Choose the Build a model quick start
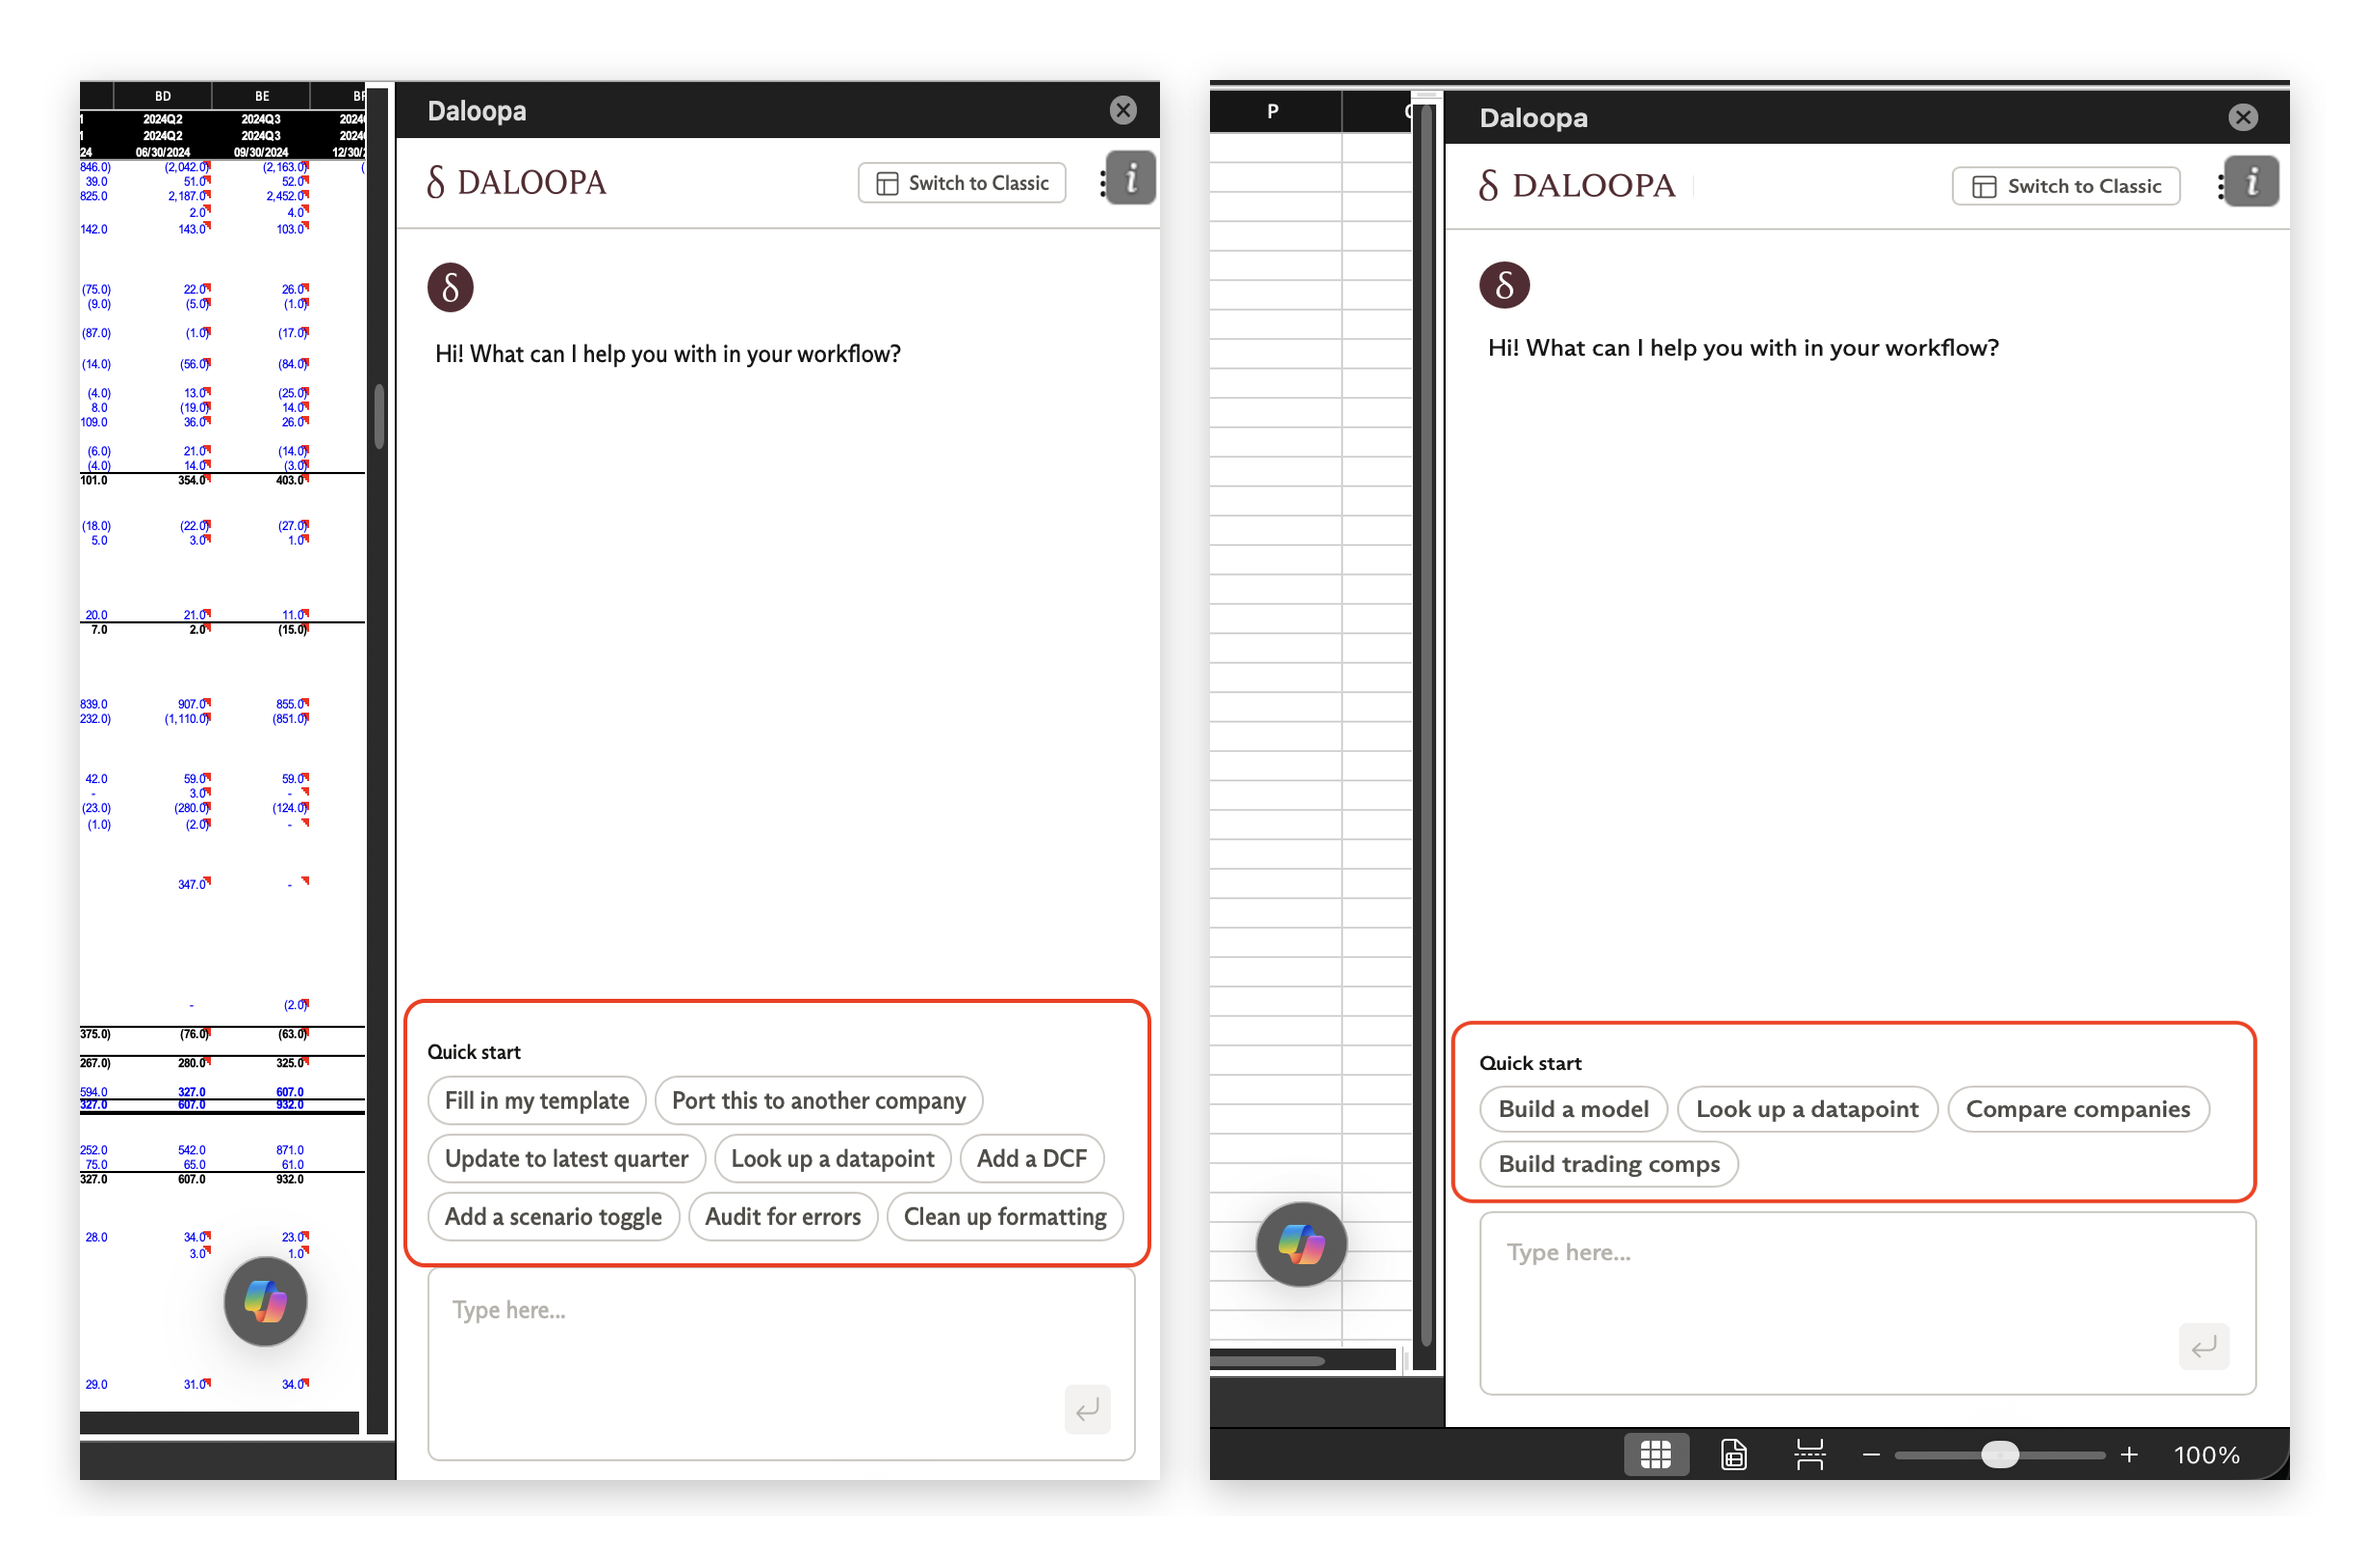Image resolution: width=2370 pixels, height=1560 pixels. (1573, 1109)
